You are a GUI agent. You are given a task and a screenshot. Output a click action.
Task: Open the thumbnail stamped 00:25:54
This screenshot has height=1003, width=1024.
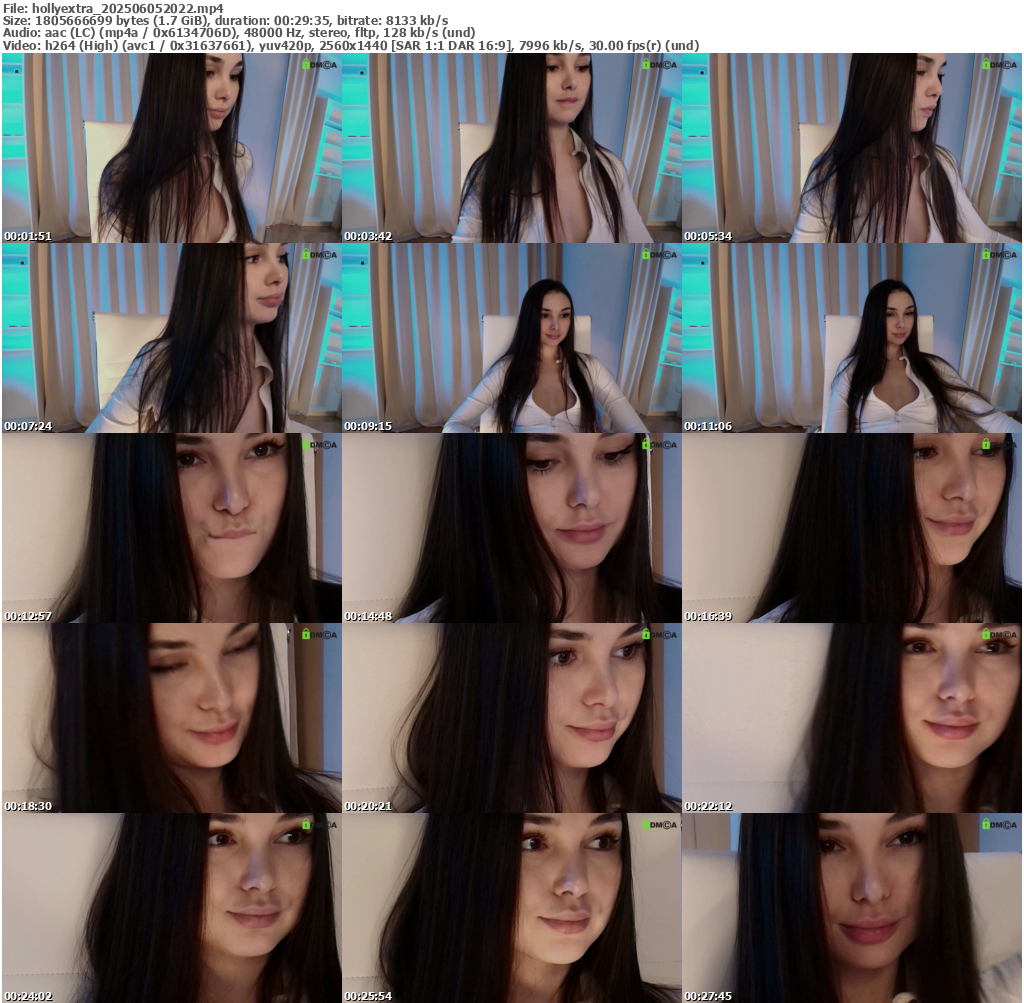pos(512,908)
